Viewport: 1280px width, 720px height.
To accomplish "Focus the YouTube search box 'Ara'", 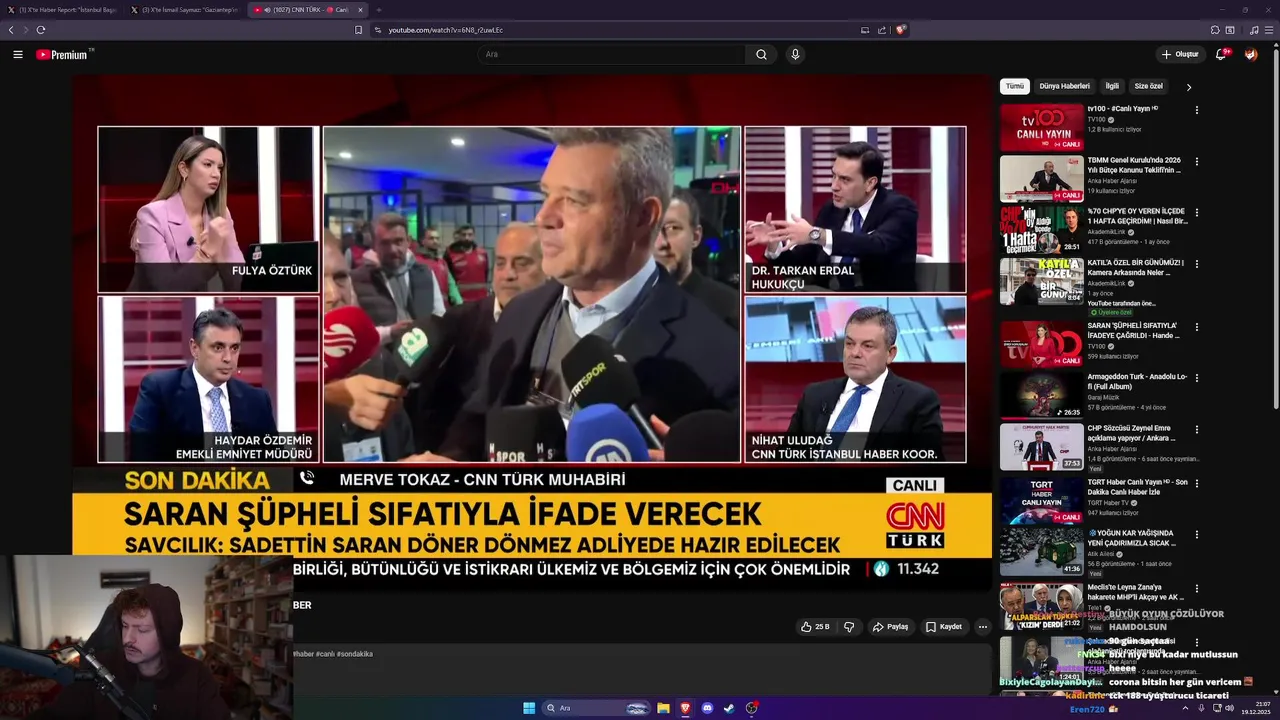I will [x=612, y=54].
